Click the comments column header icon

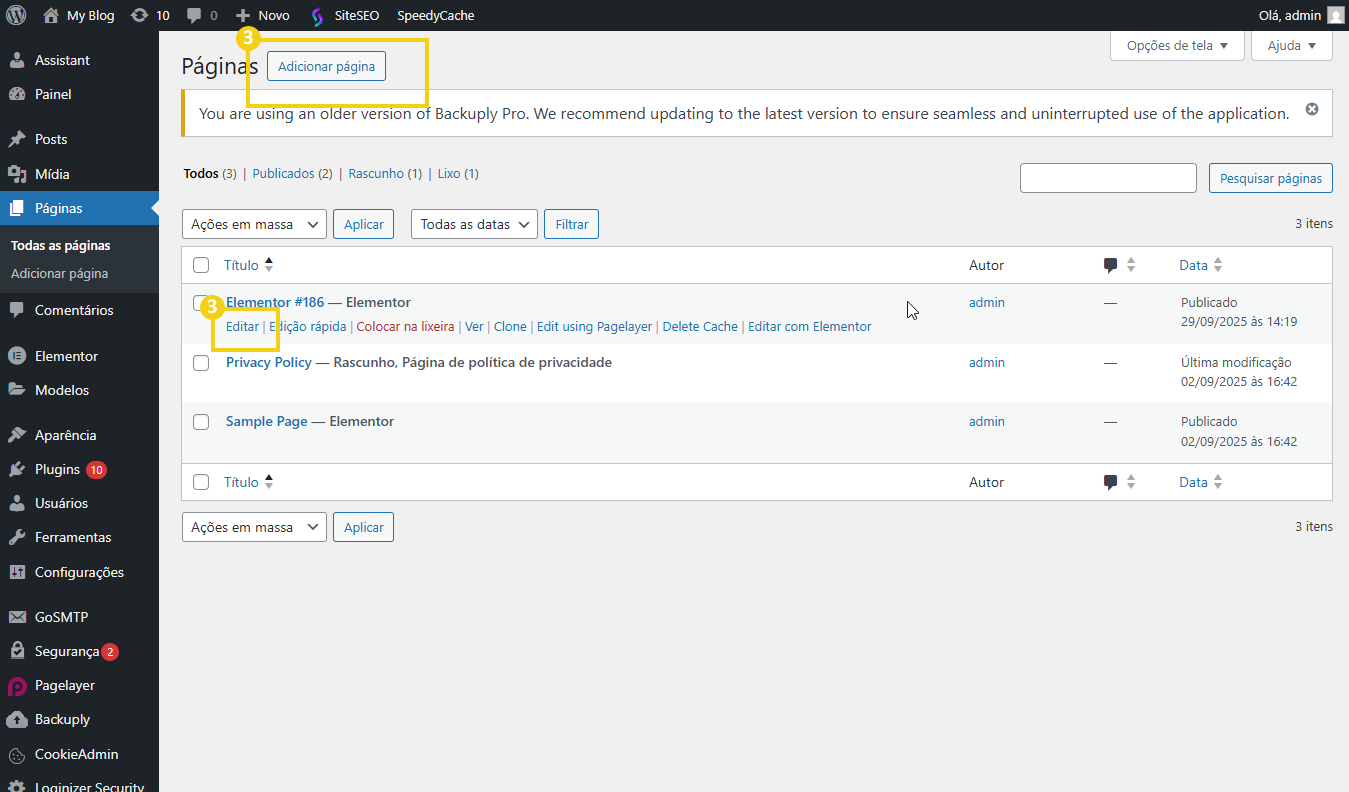point(1110,265)
